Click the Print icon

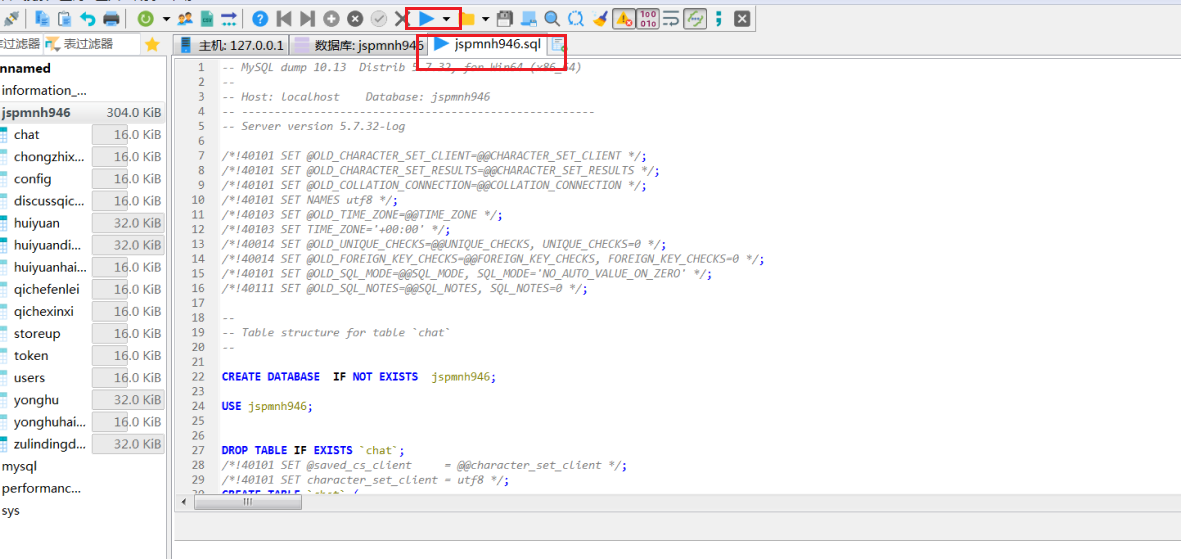pyautogui.click(x=111, y=18)
